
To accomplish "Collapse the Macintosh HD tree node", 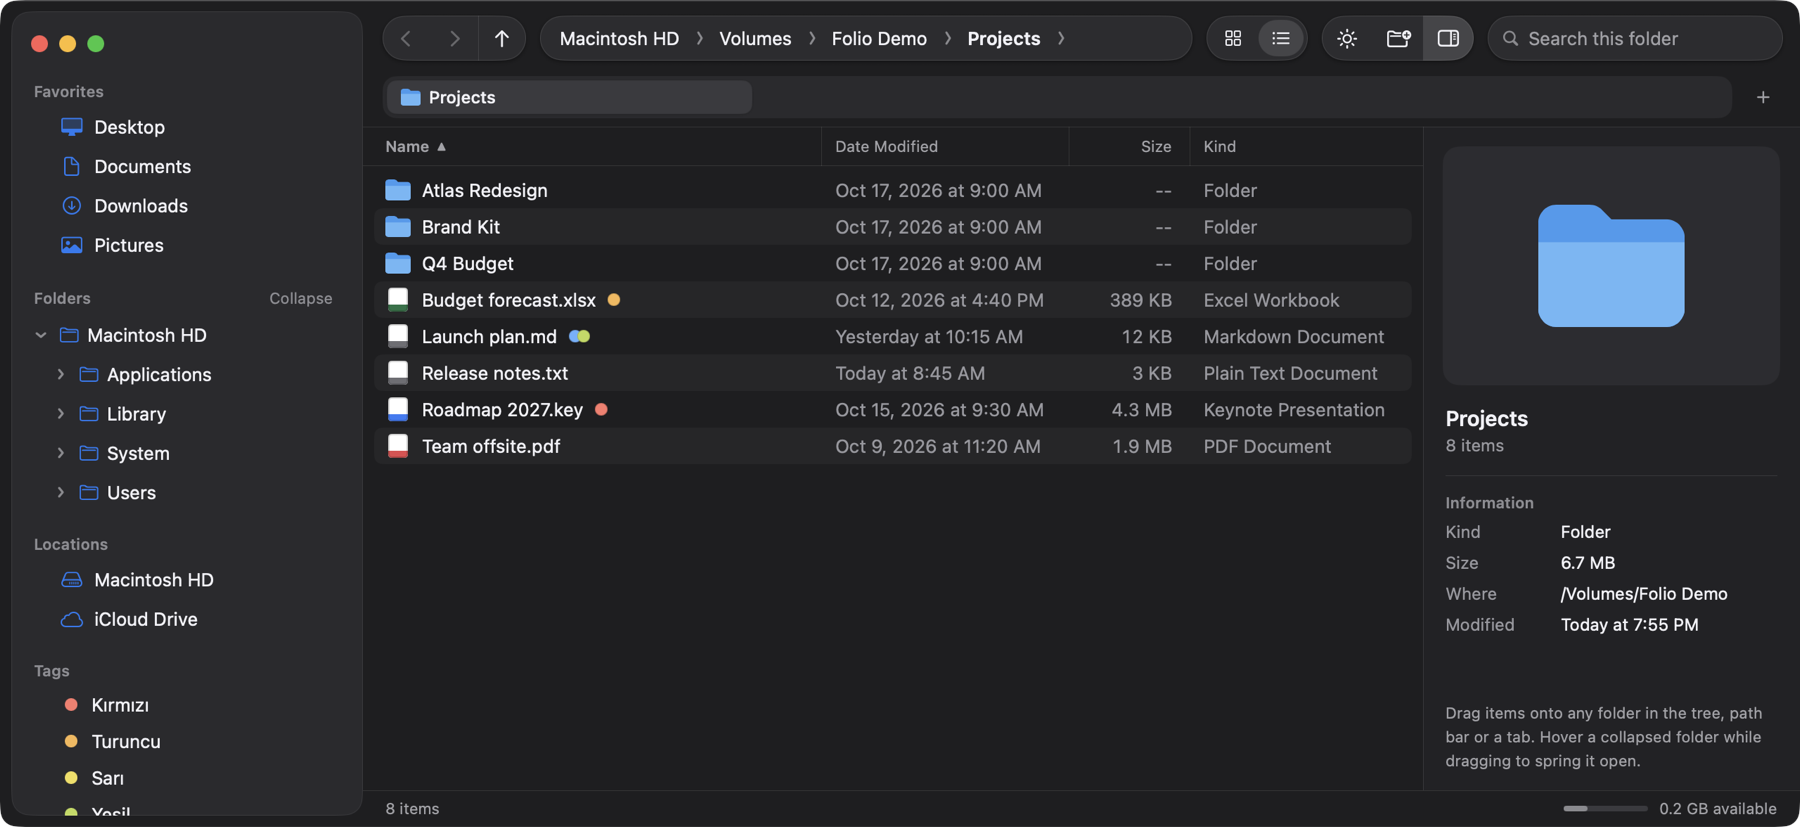I will tap(41, 335).
